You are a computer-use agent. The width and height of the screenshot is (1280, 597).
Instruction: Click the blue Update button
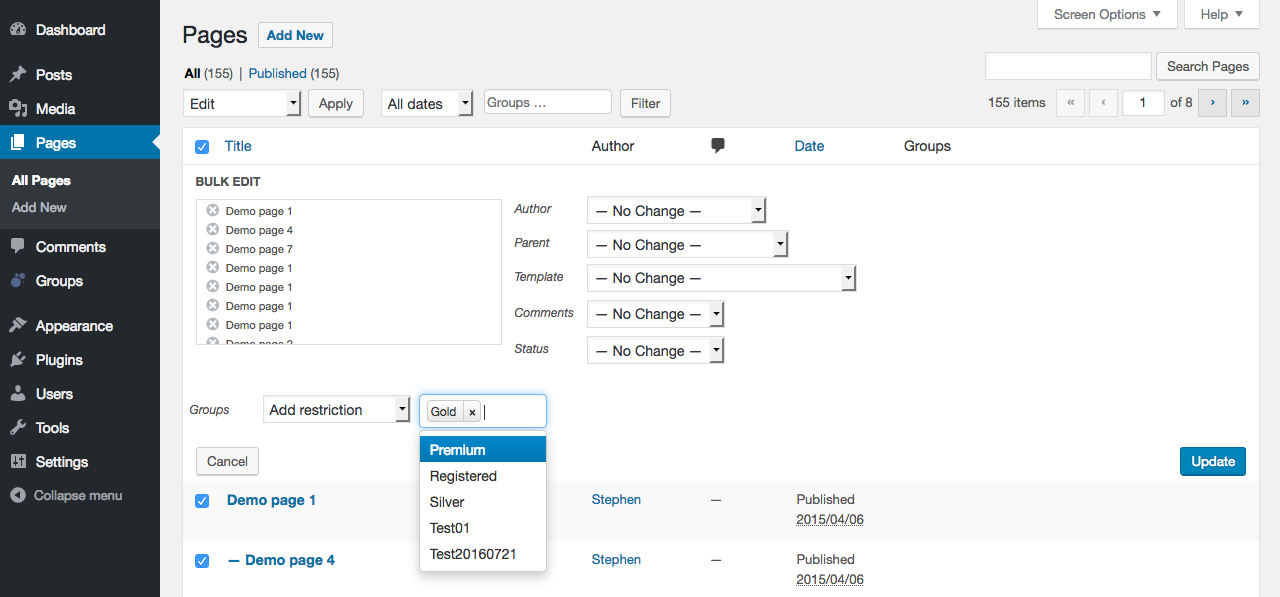coord(1213,461)
